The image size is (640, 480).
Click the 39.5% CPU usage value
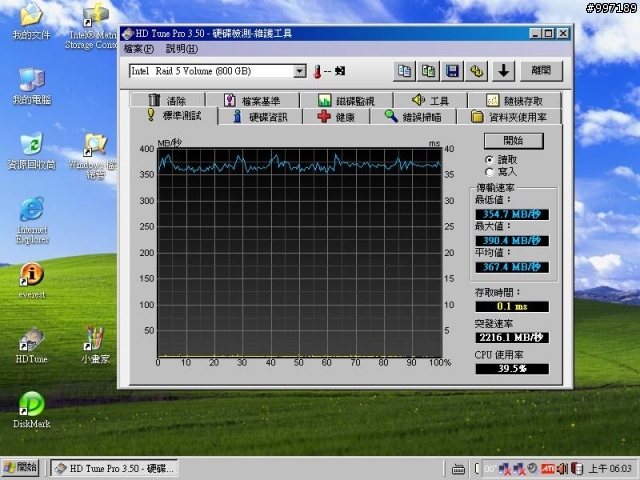click(x=512, y=369)
